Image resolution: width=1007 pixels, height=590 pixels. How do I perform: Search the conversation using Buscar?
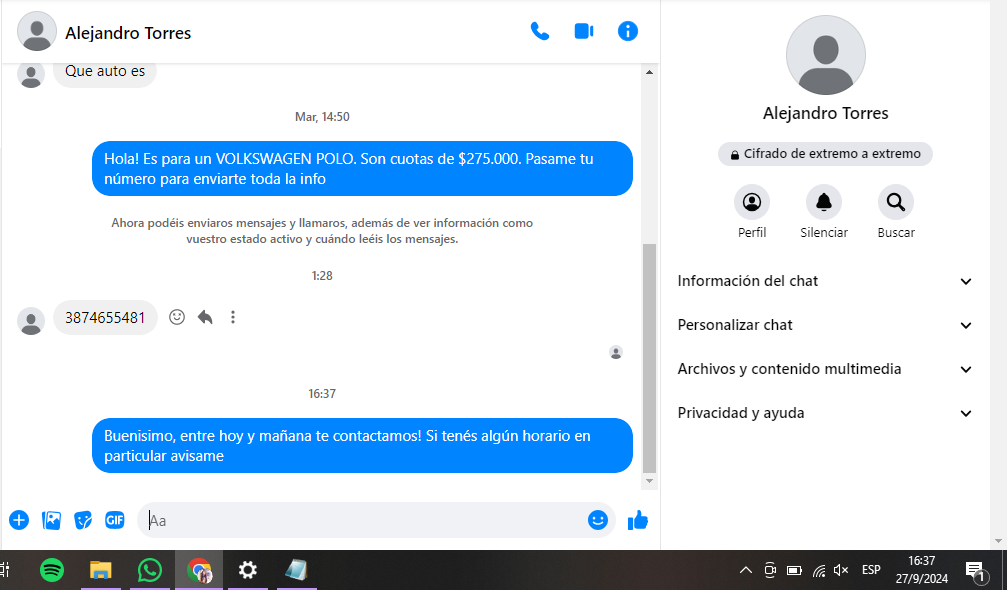pyautogui.click(x=895, y=203)
